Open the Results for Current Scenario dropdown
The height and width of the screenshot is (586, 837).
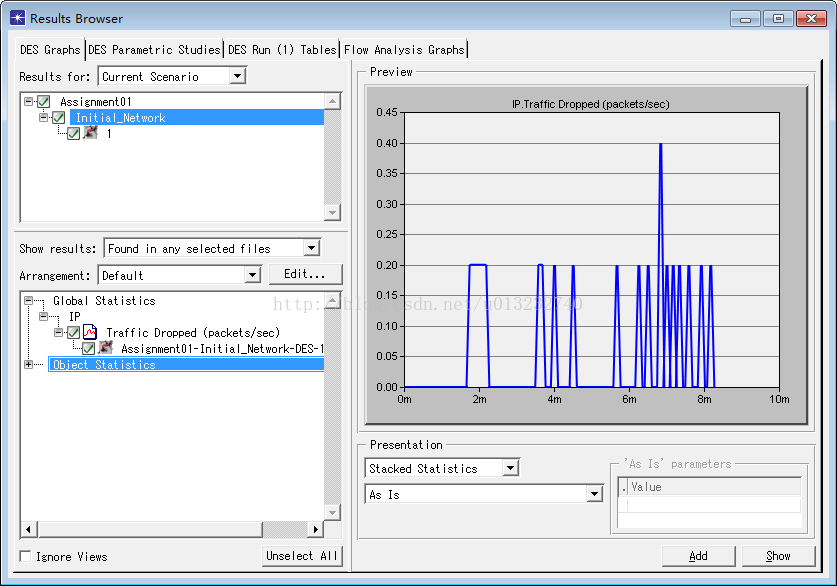[238, 76]
